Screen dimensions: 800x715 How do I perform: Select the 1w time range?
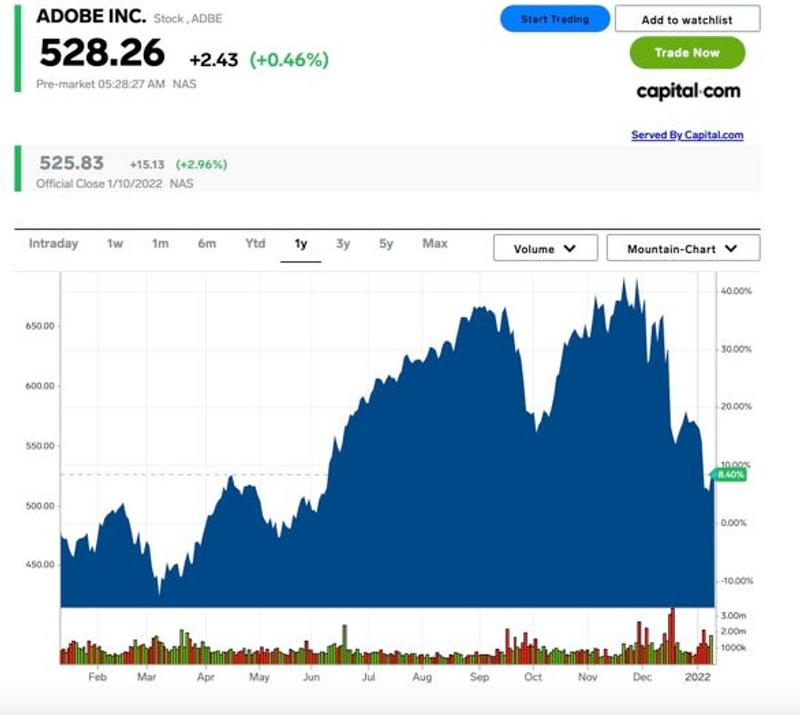(115, 244)
